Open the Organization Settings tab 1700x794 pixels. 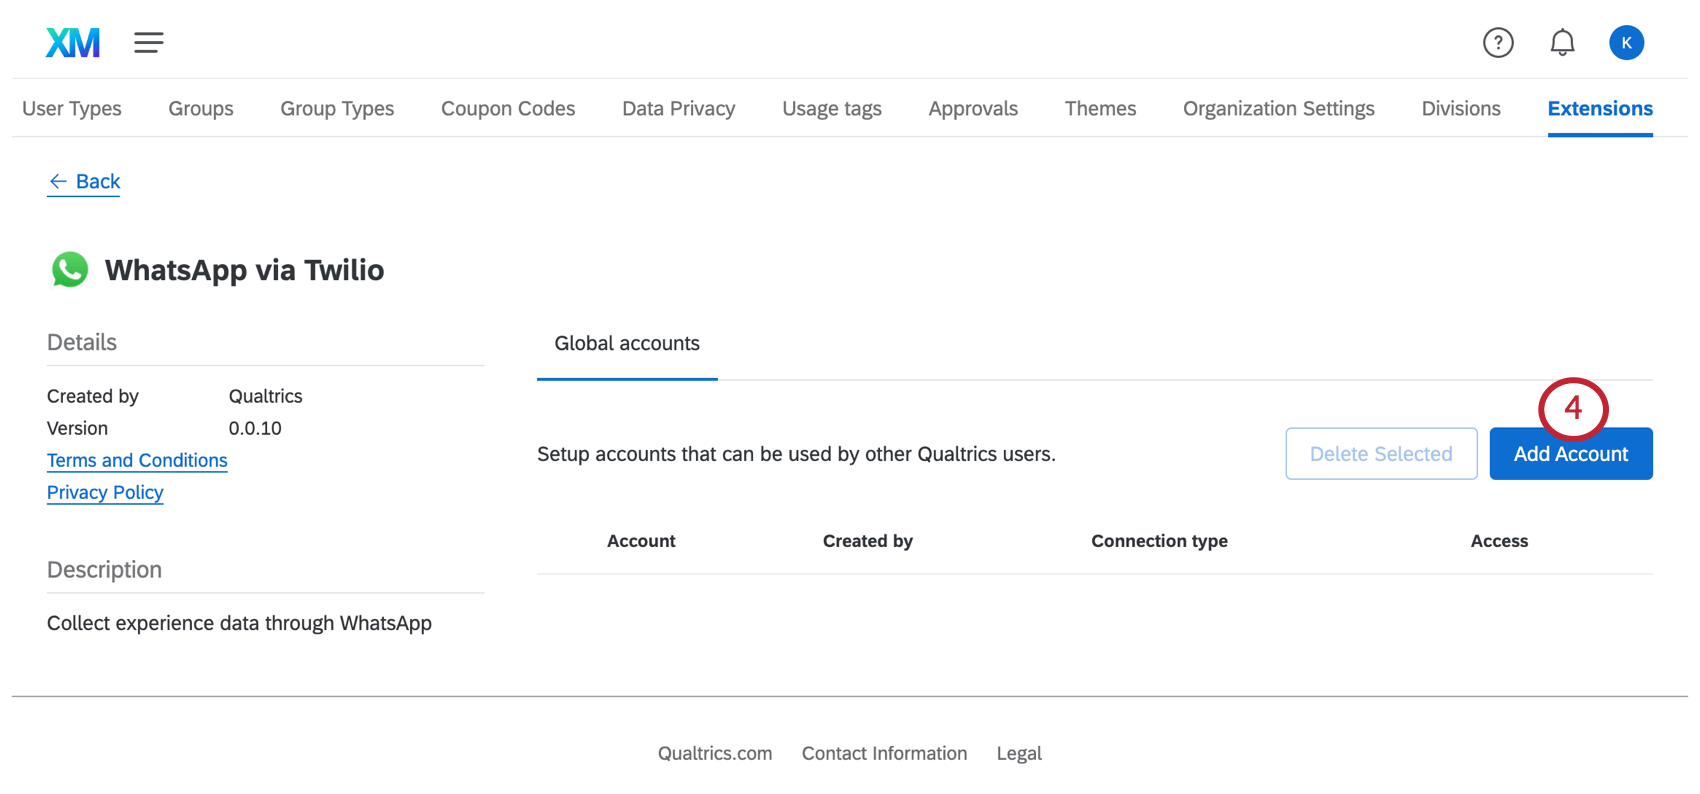pos(1278,108)
